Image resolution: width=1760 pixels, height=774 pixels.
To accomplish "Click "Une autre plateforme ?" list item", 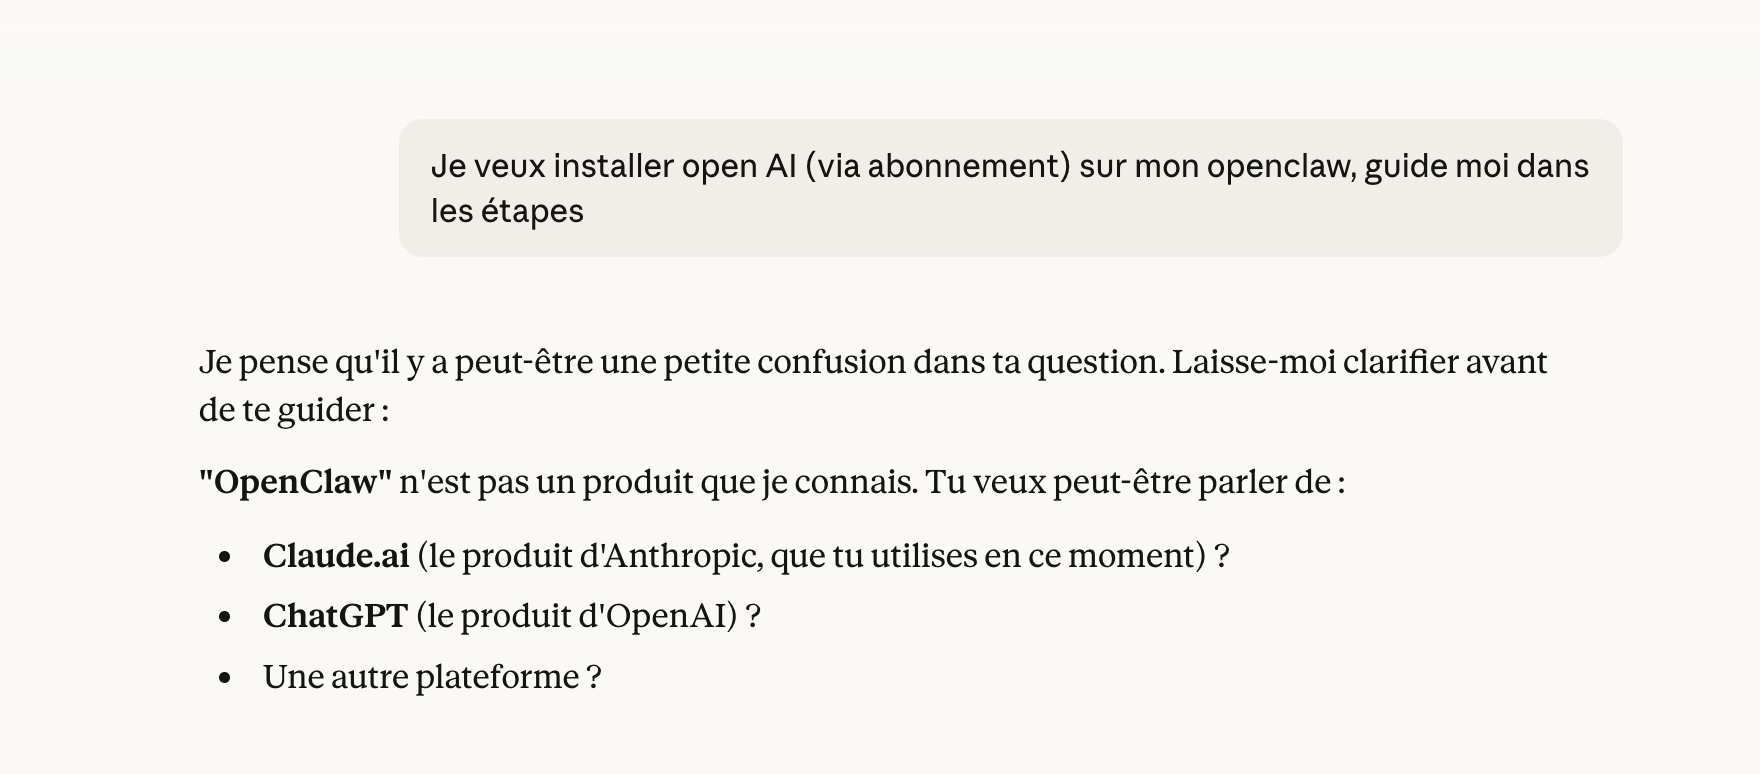I will coord(432,678).
